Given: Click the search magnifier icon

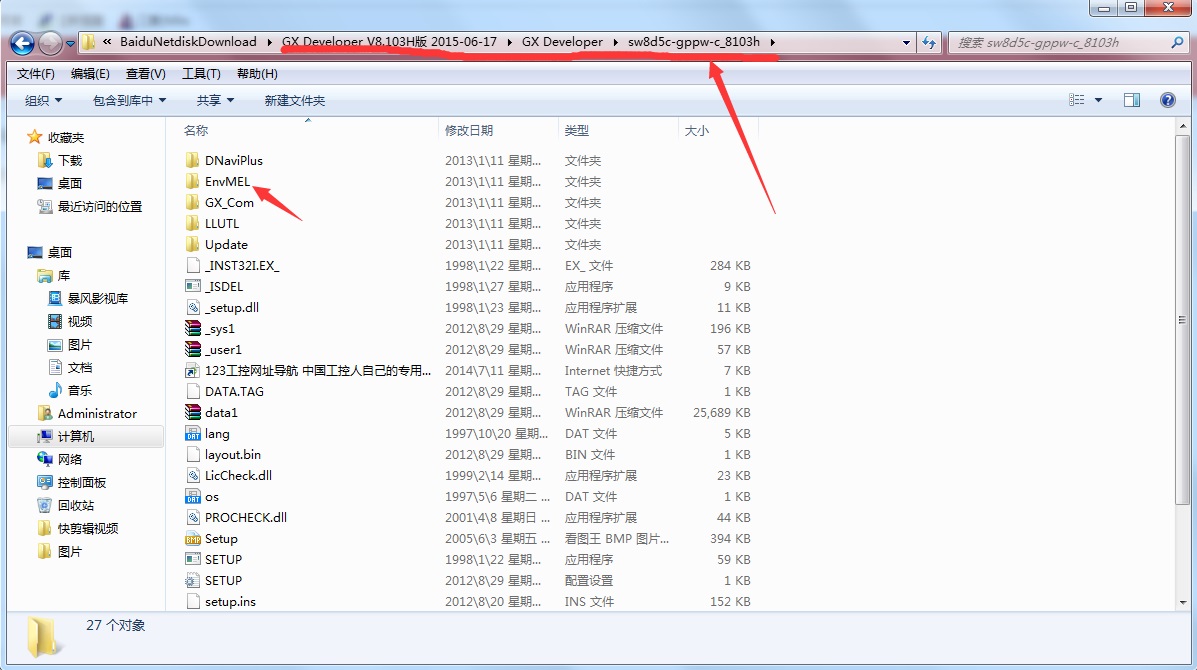Looking at the screenshot, I should pyautogui.click(x=1175, y=43).
